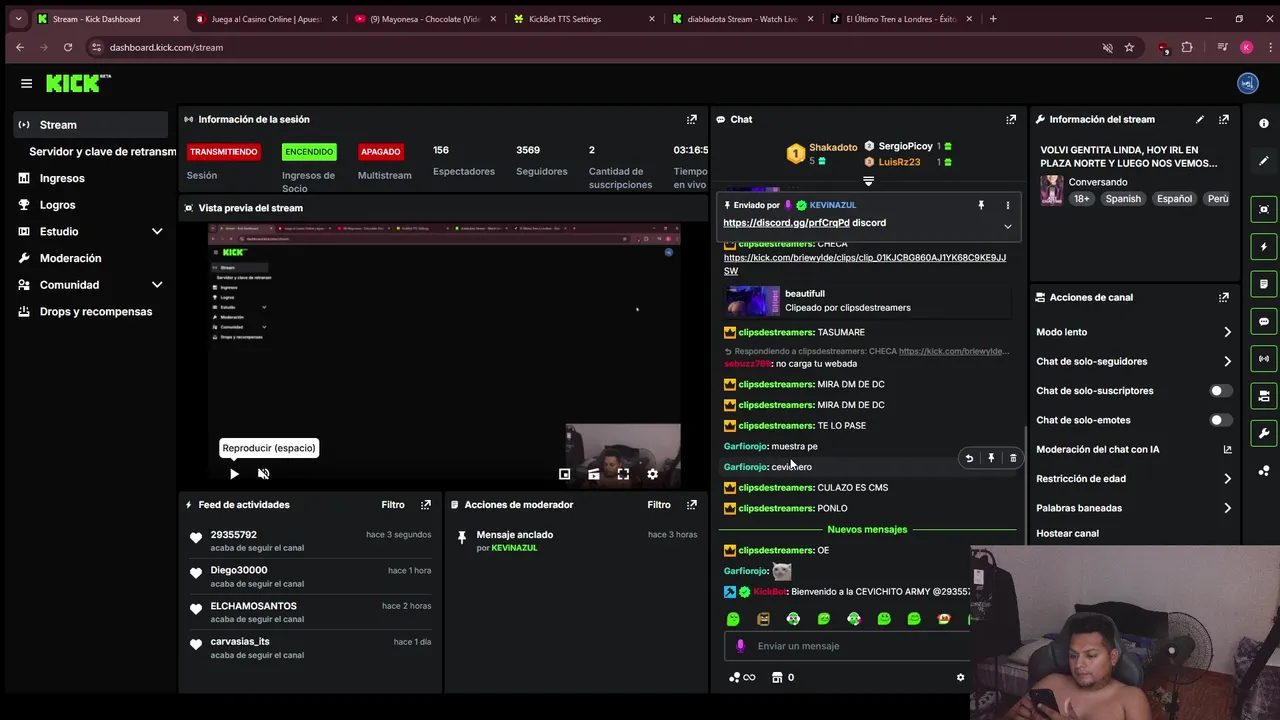Open Restricción de edad options
Image resolution: width=1280 pixels, height=720 pixels.
1134,479
